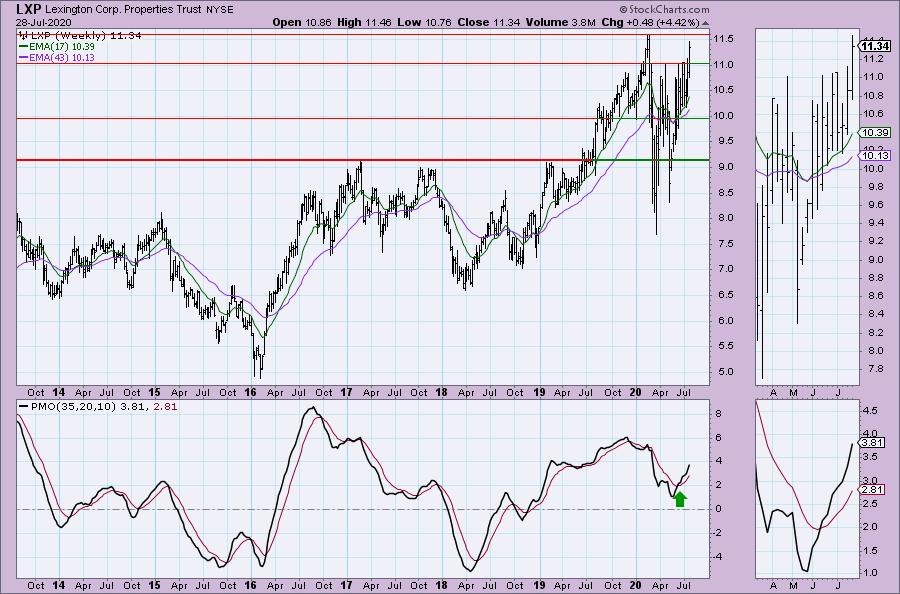The width and height of the screenshot is (900, 594).
Task: Select the Lexington Corp. Properties Trust name
Action: (123, 9)
